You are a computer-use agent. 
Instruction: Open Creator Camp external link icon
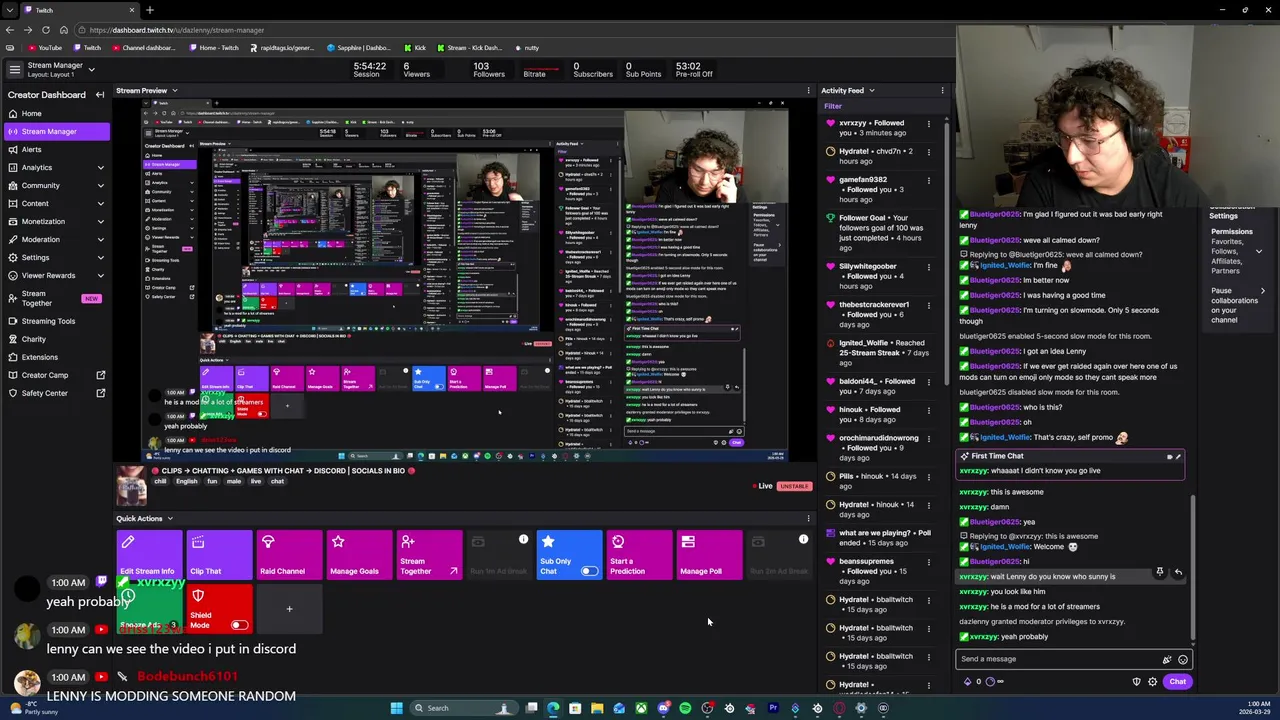(x=100, y=375)
